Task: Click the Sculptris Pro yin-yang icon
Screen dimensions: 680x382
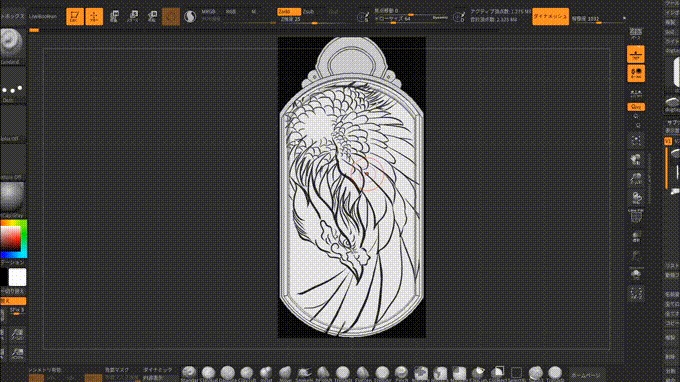Action: pyautogui.click(x=190, y=16)
